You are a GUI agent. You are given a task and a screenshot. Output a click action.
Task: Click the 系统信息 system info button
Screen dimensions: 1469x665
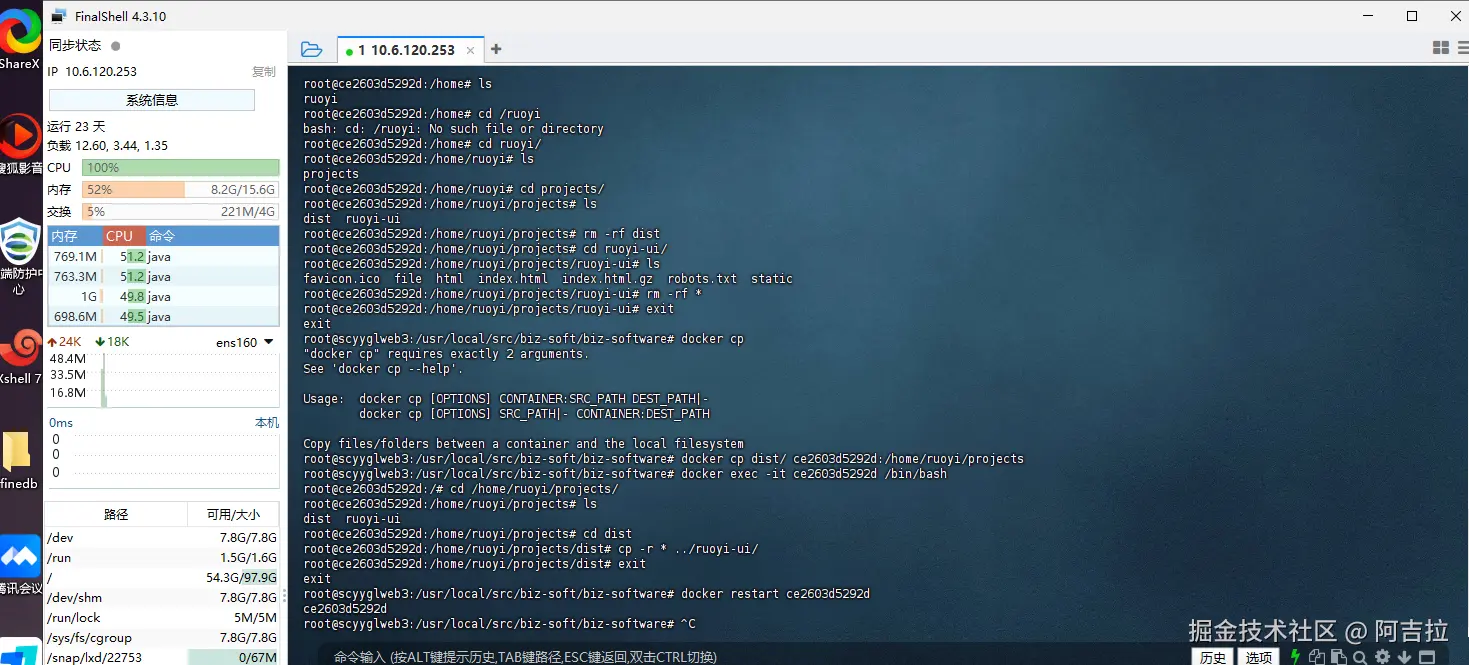coord(152,100)
